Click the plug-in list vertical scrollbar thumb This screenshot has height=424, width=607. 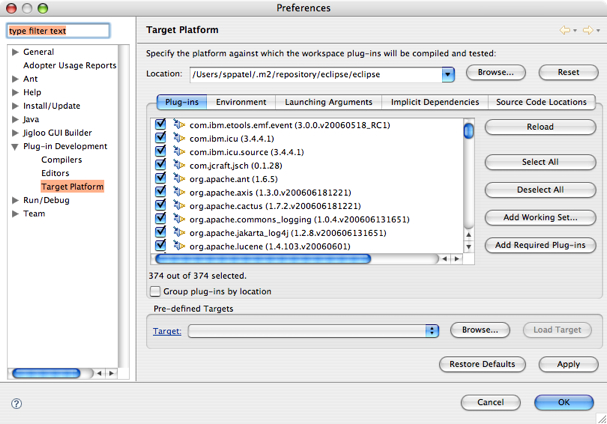(468, 130)
